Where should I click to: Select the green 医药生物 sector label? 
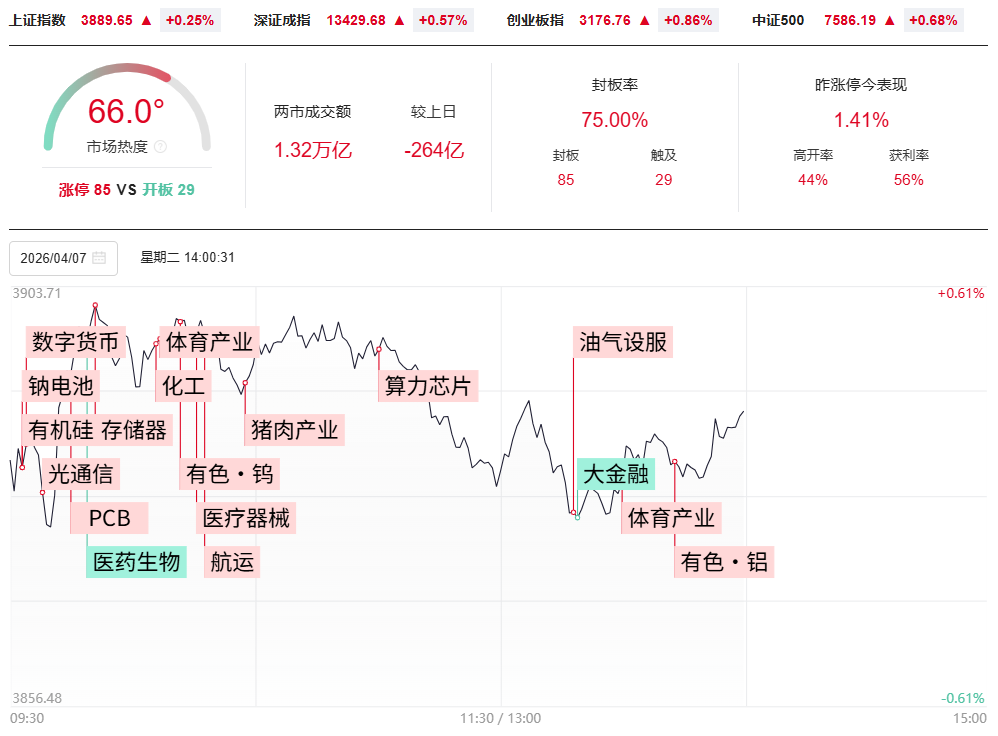tap(137, 562)
